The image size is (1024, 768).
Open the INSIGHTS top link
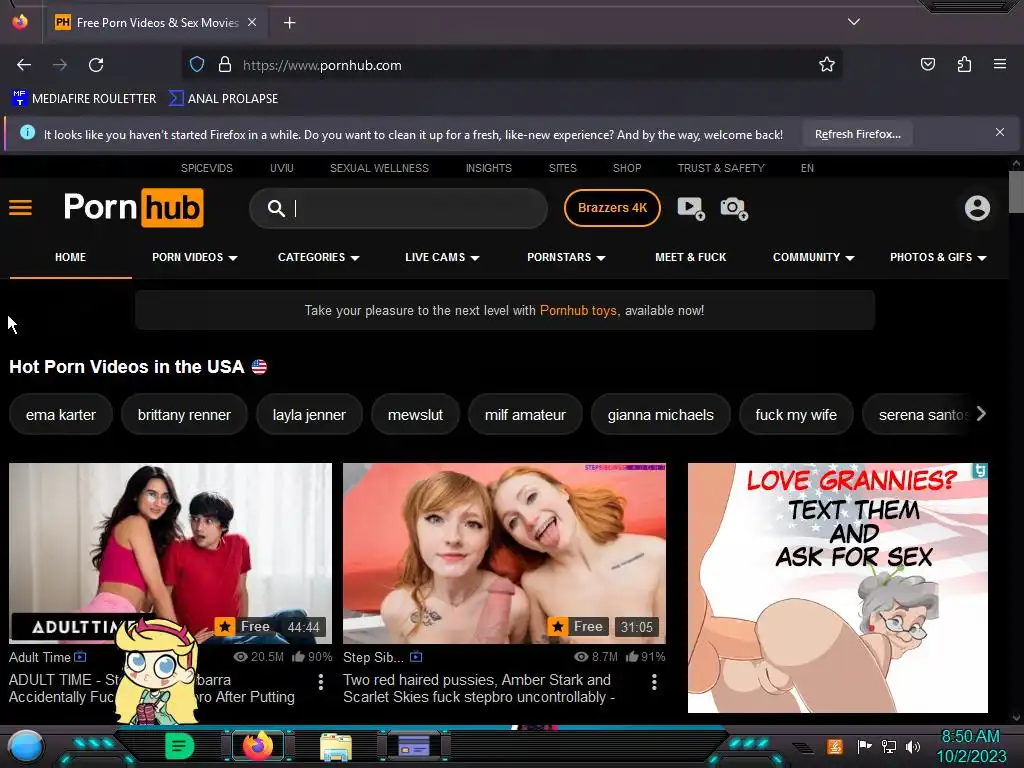[488, 168]
